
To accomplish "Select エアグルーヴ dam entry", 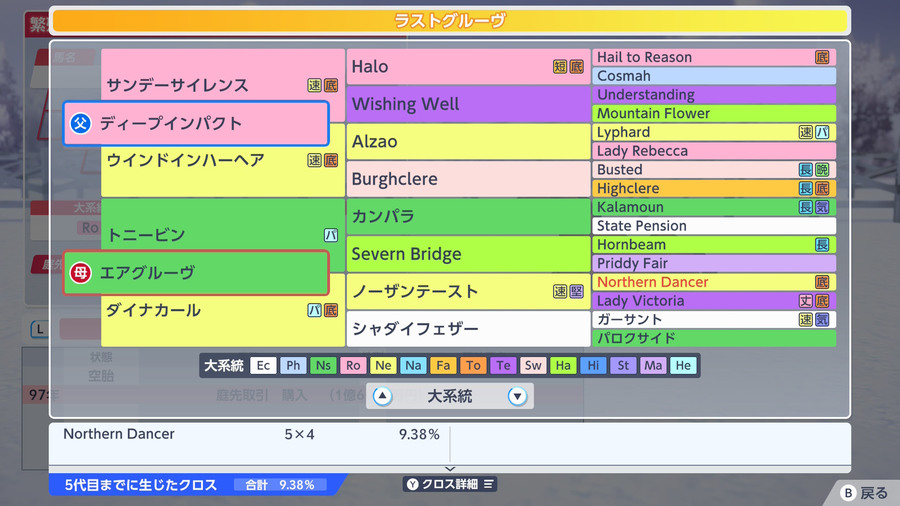I will tap(196, 273).
